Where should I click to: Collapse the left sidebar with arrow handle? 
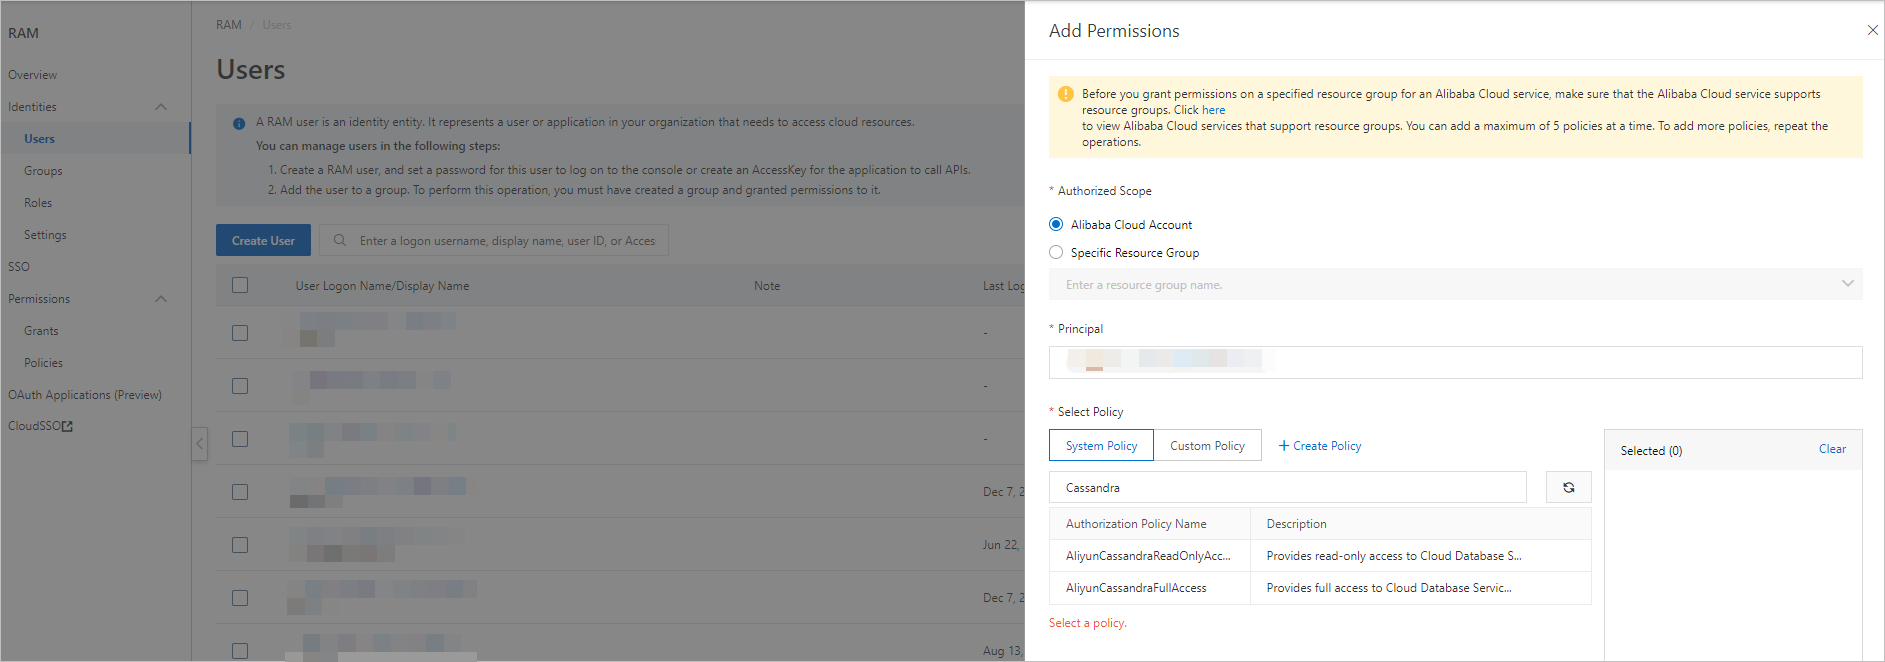pos(200,443)
